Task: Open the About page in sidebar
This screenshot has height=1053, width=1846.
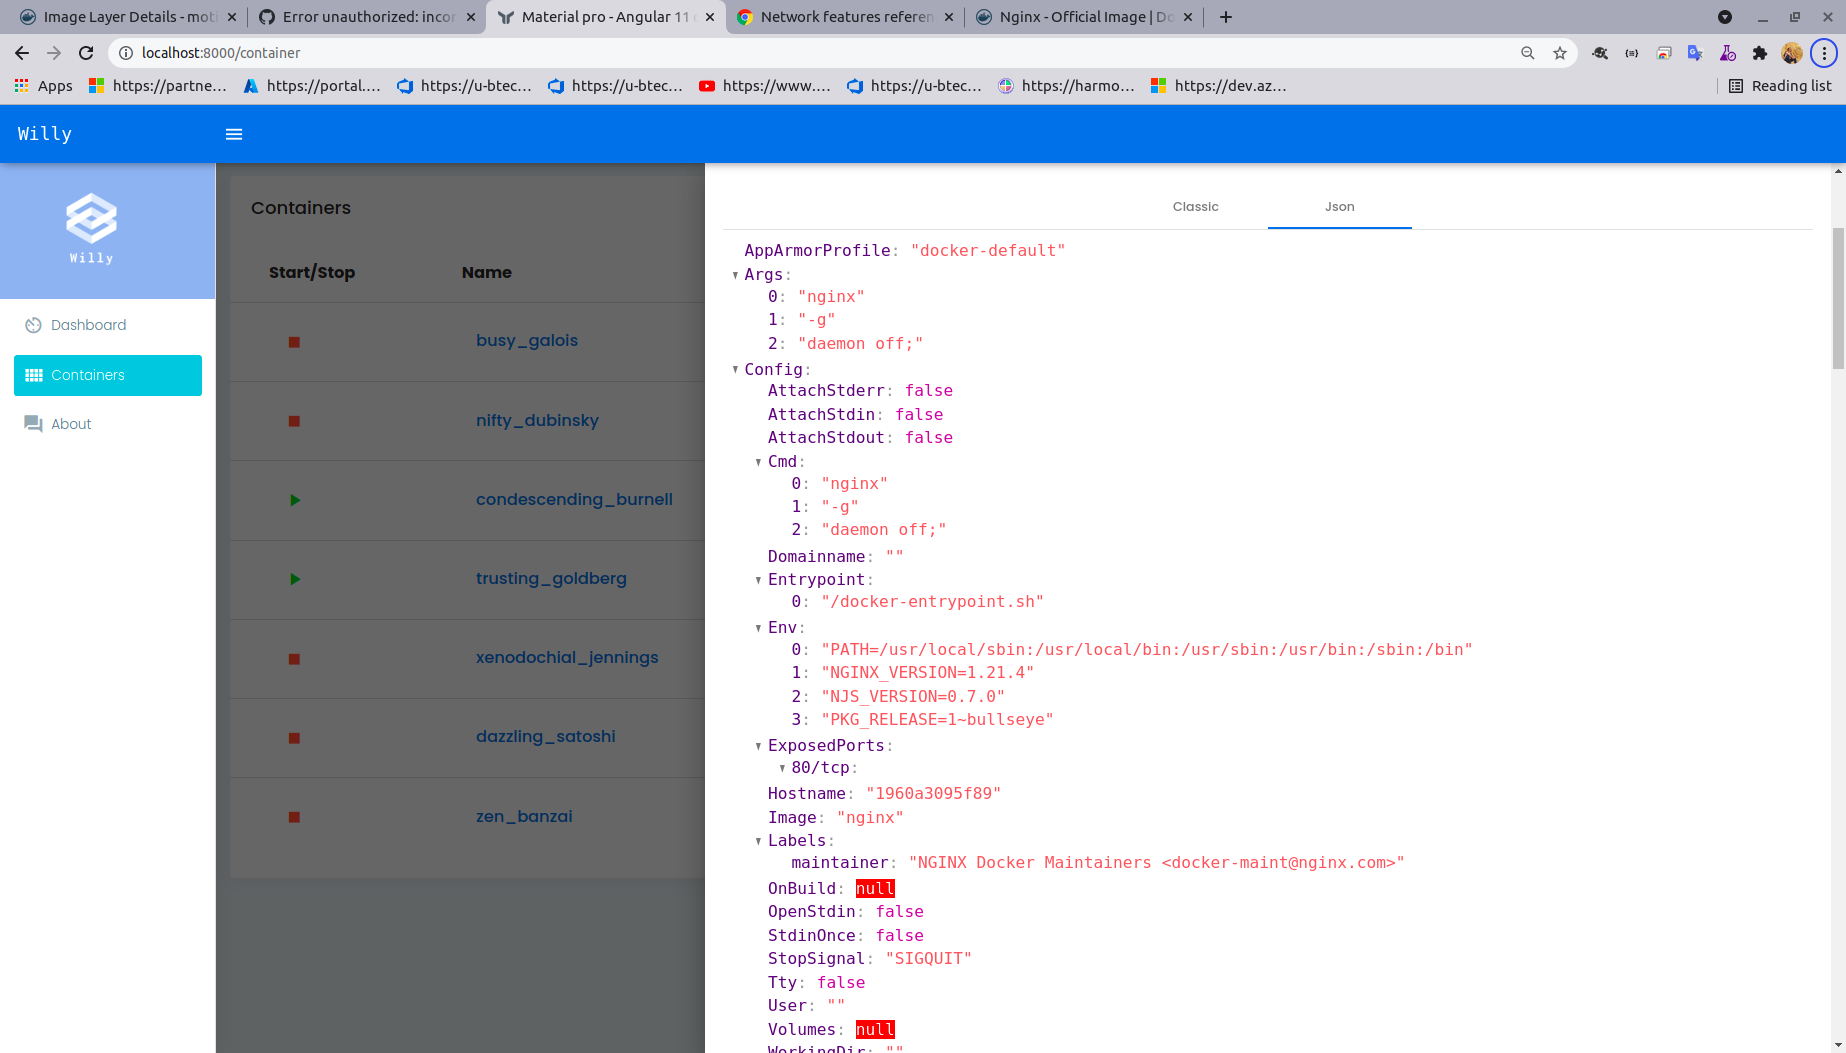Action: [58, 424]
